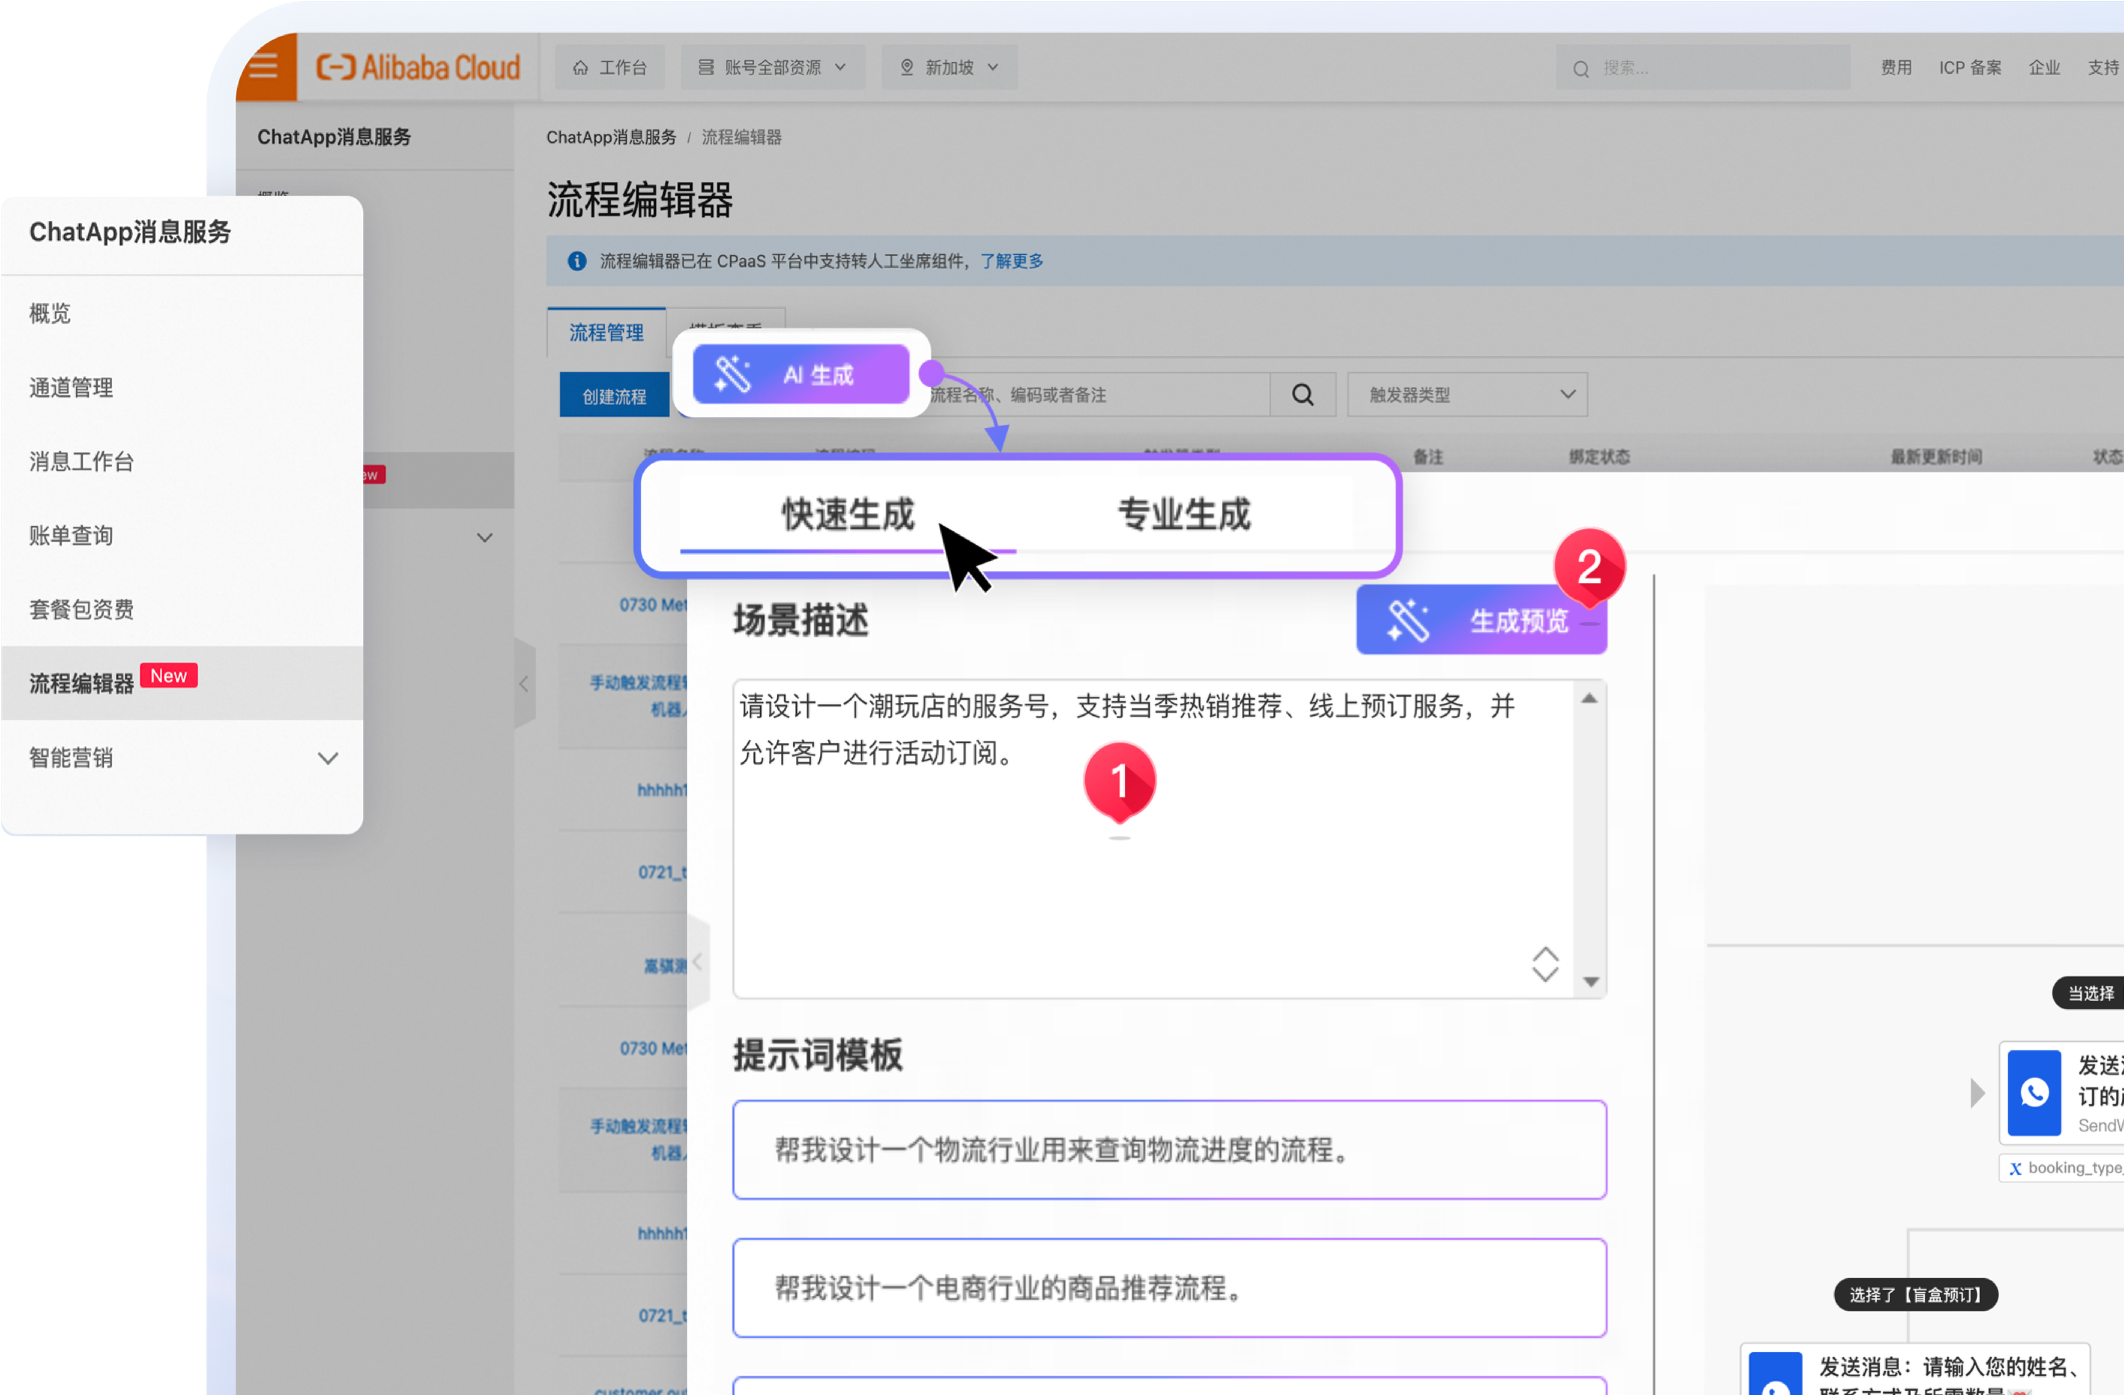2124x1395 pixels.
Task: Open the 账号全部资源 dropdown
Action: coord(773,67)
